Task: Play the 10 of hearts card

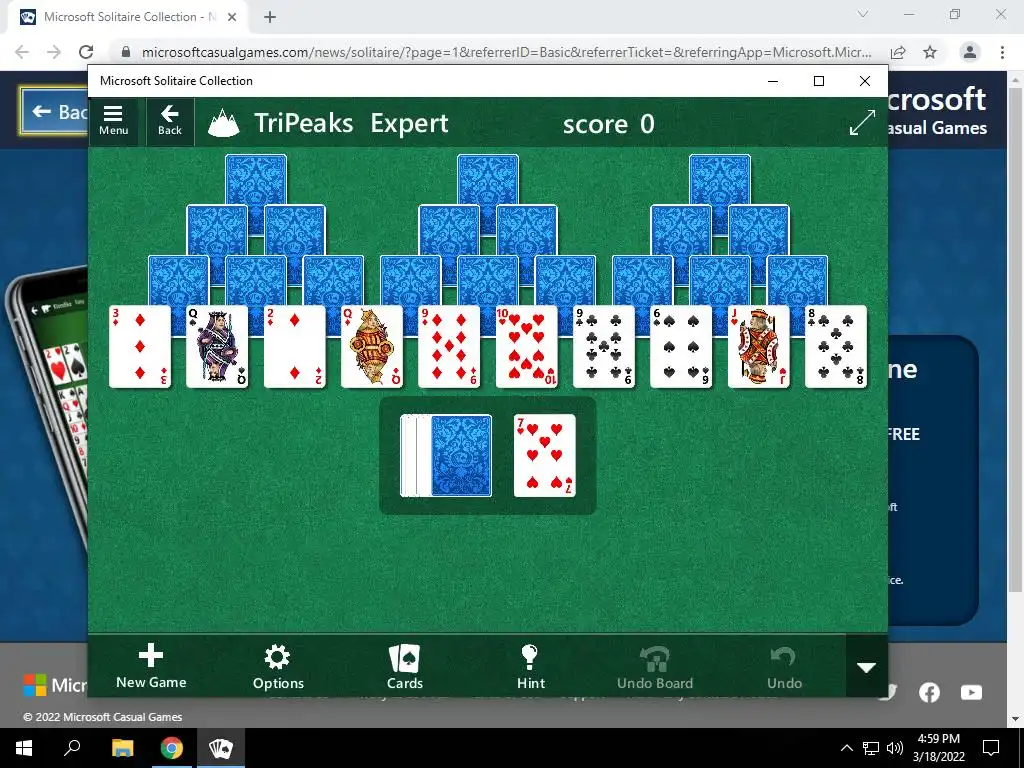Action: 526,347
